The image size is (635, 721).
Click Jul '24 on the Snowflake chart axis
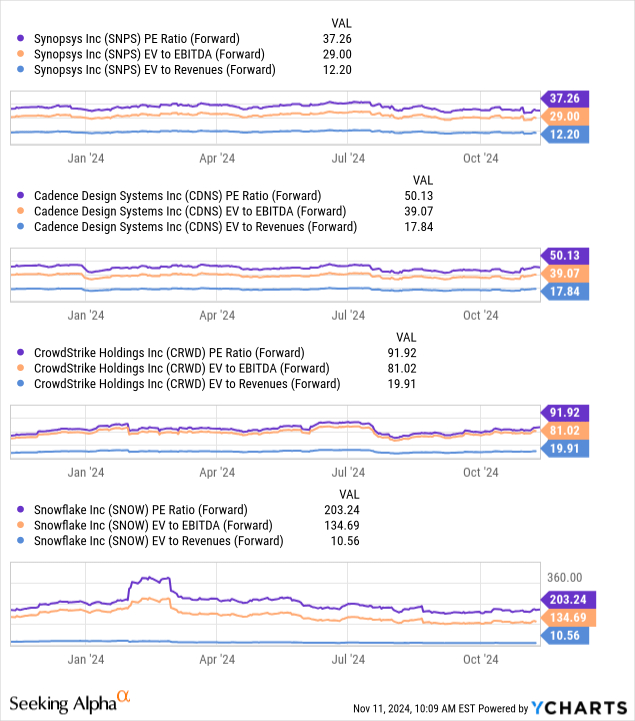[348, 660]
